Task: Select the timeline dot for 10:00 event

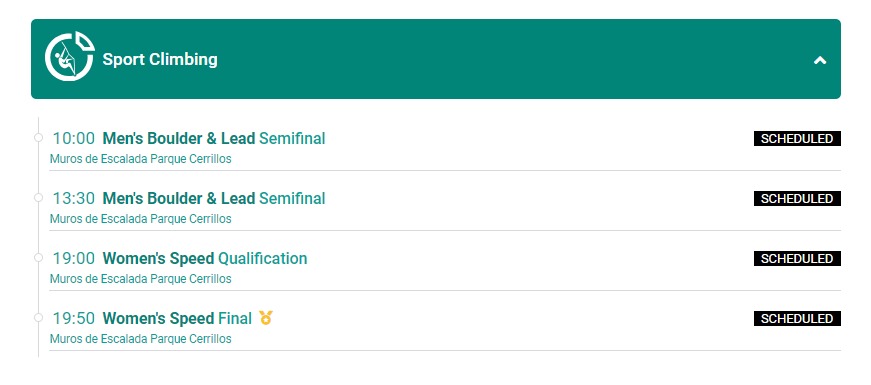Action: coord(38,137)
